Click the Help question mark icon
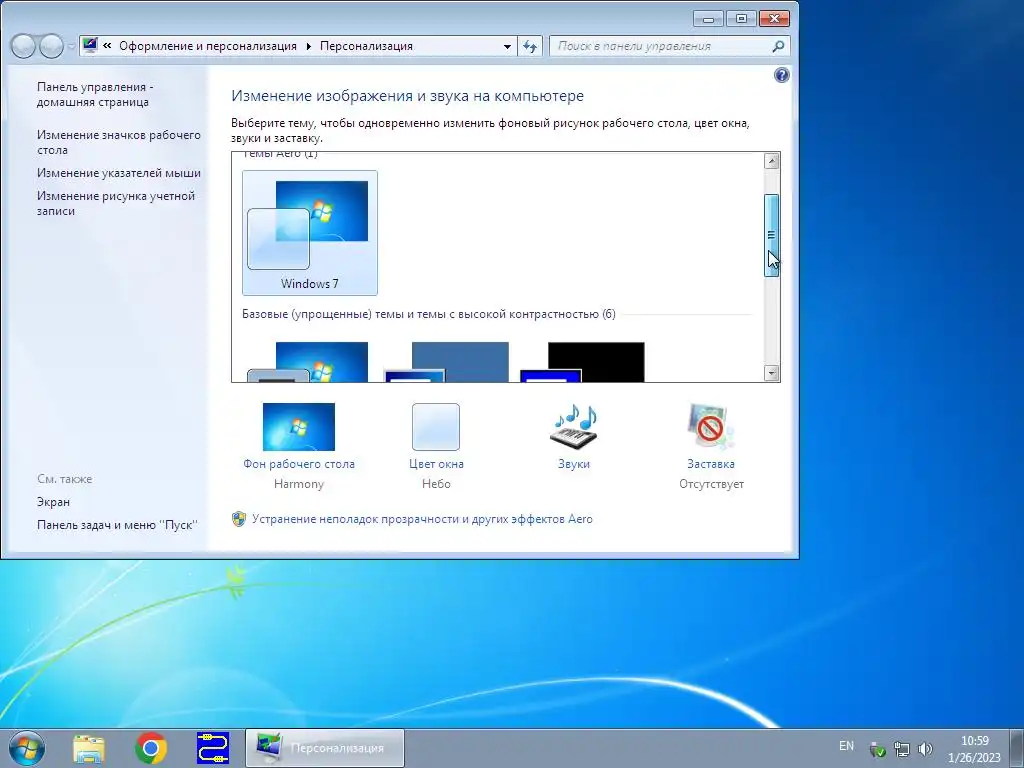The height and width of the screenshot is (768, 1024). pyautogui.click(x=781, y=75)
